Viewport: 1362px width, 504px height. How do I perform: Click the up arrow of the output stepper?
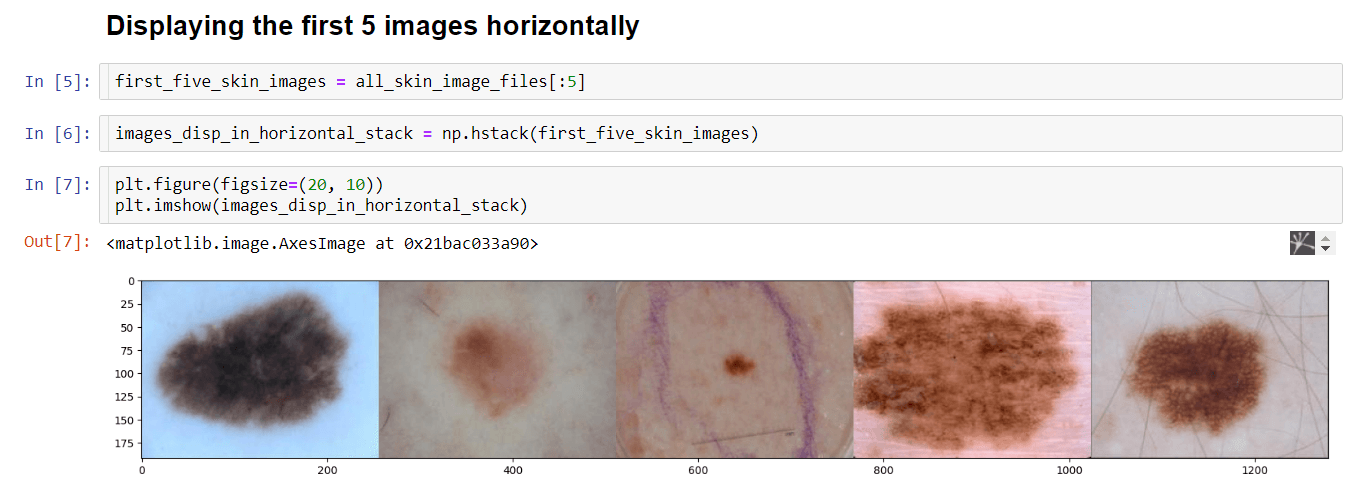(1326, 238)
